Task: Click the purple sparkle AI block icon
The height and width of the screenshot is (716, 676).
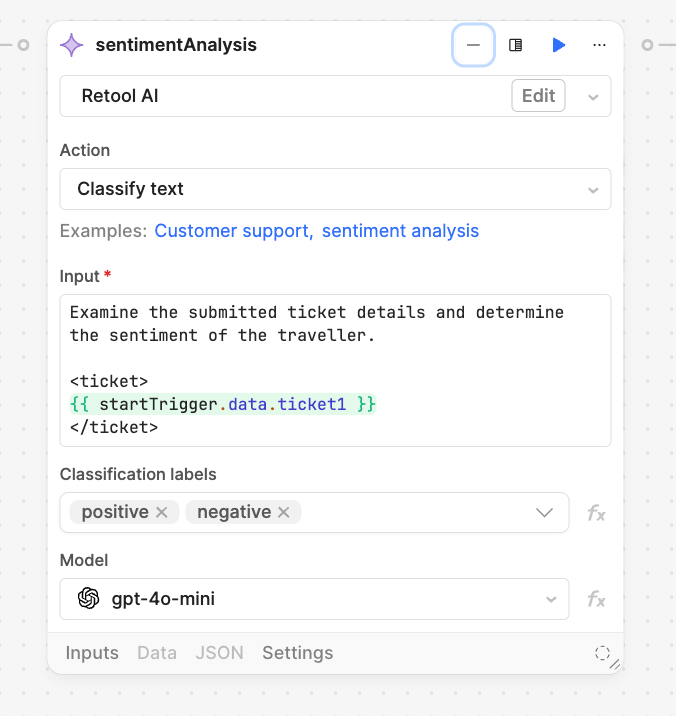Action: [72, 45]
